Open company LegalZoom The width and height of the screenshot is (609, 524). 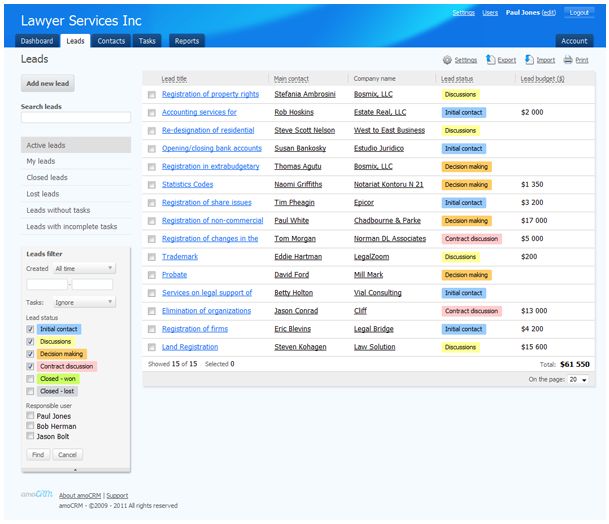click(371, 257)
